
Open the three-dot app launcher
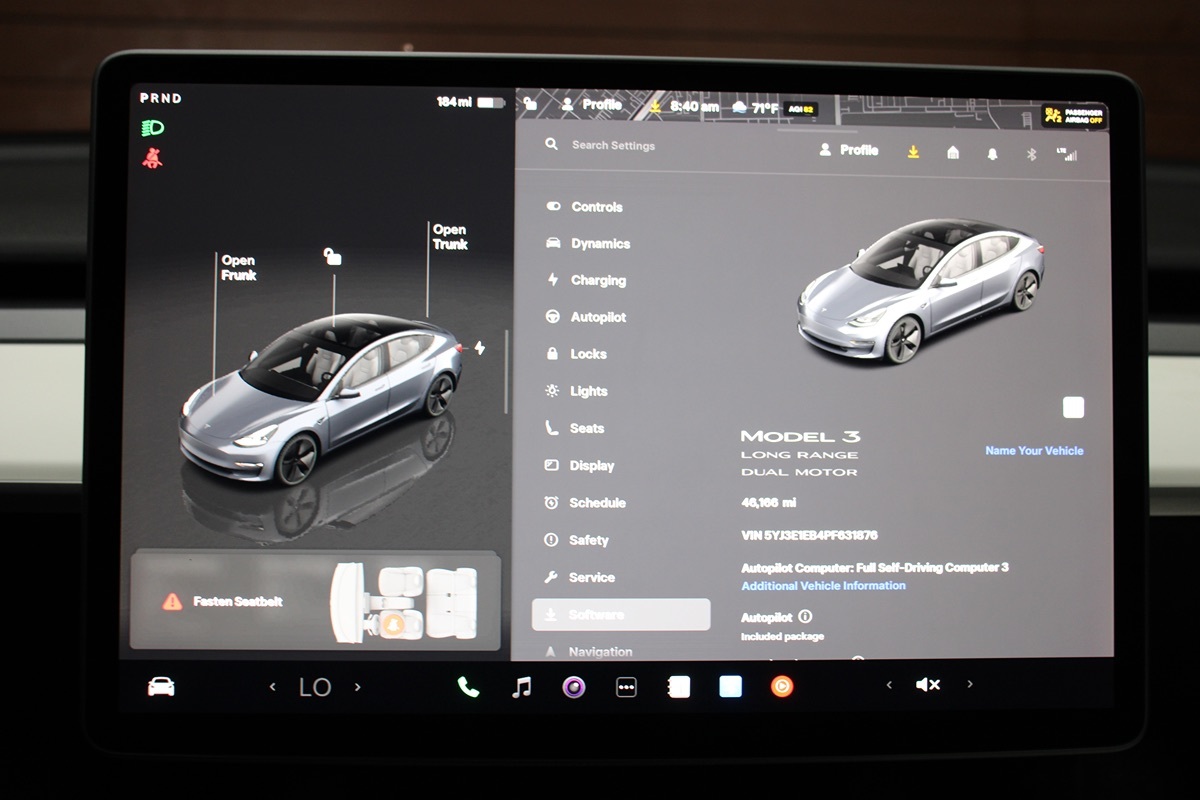tap(626, 687)
